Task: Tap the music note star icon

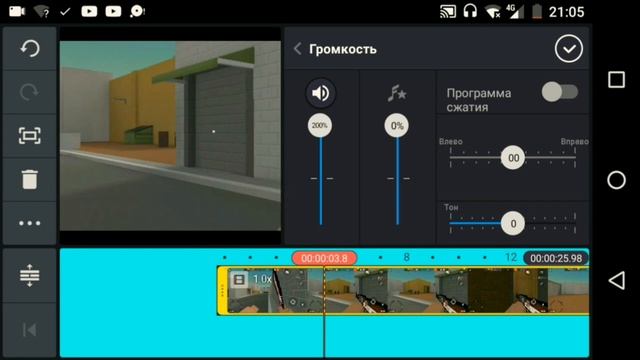Action: pos(397,93)
